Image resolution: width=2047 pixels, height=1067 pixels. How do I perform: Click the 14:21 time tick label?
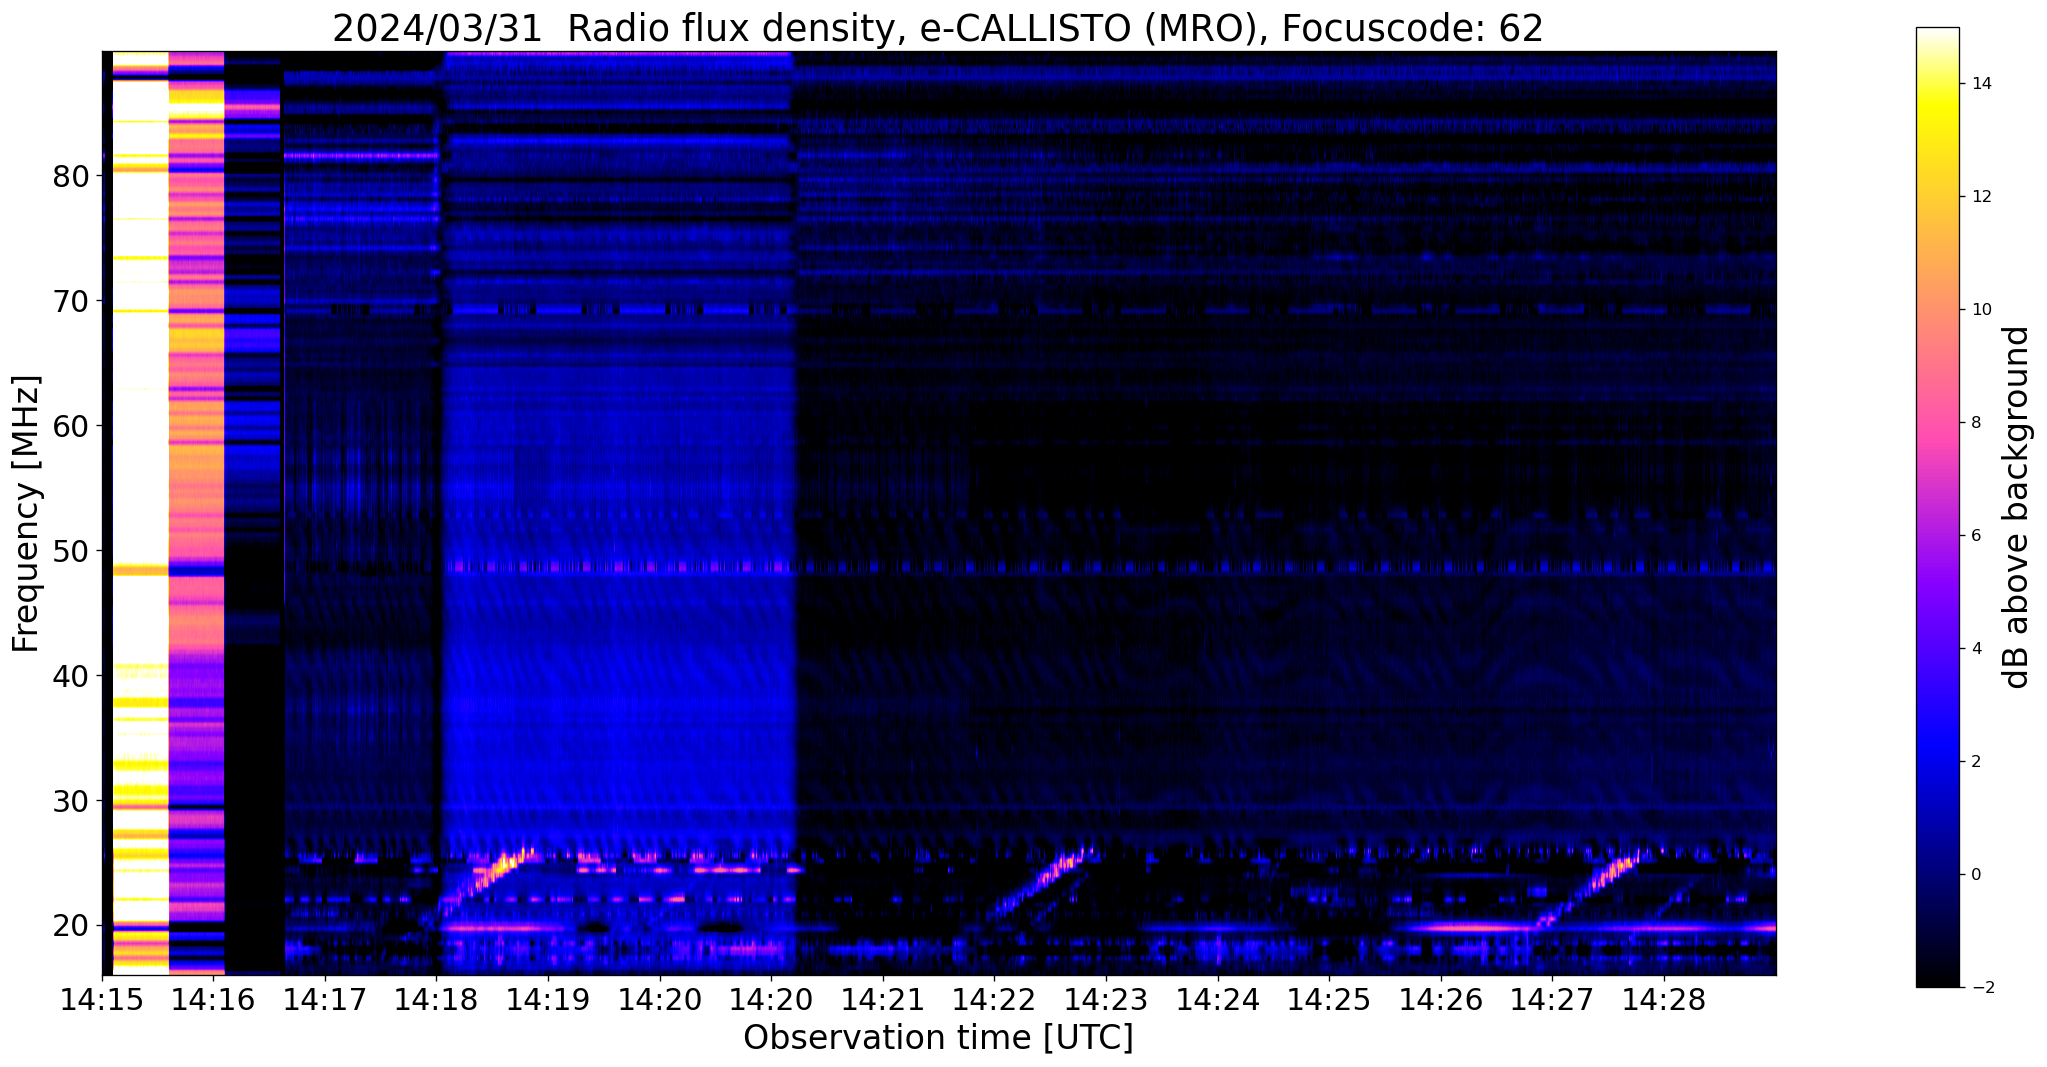[x=883, y=1000]
